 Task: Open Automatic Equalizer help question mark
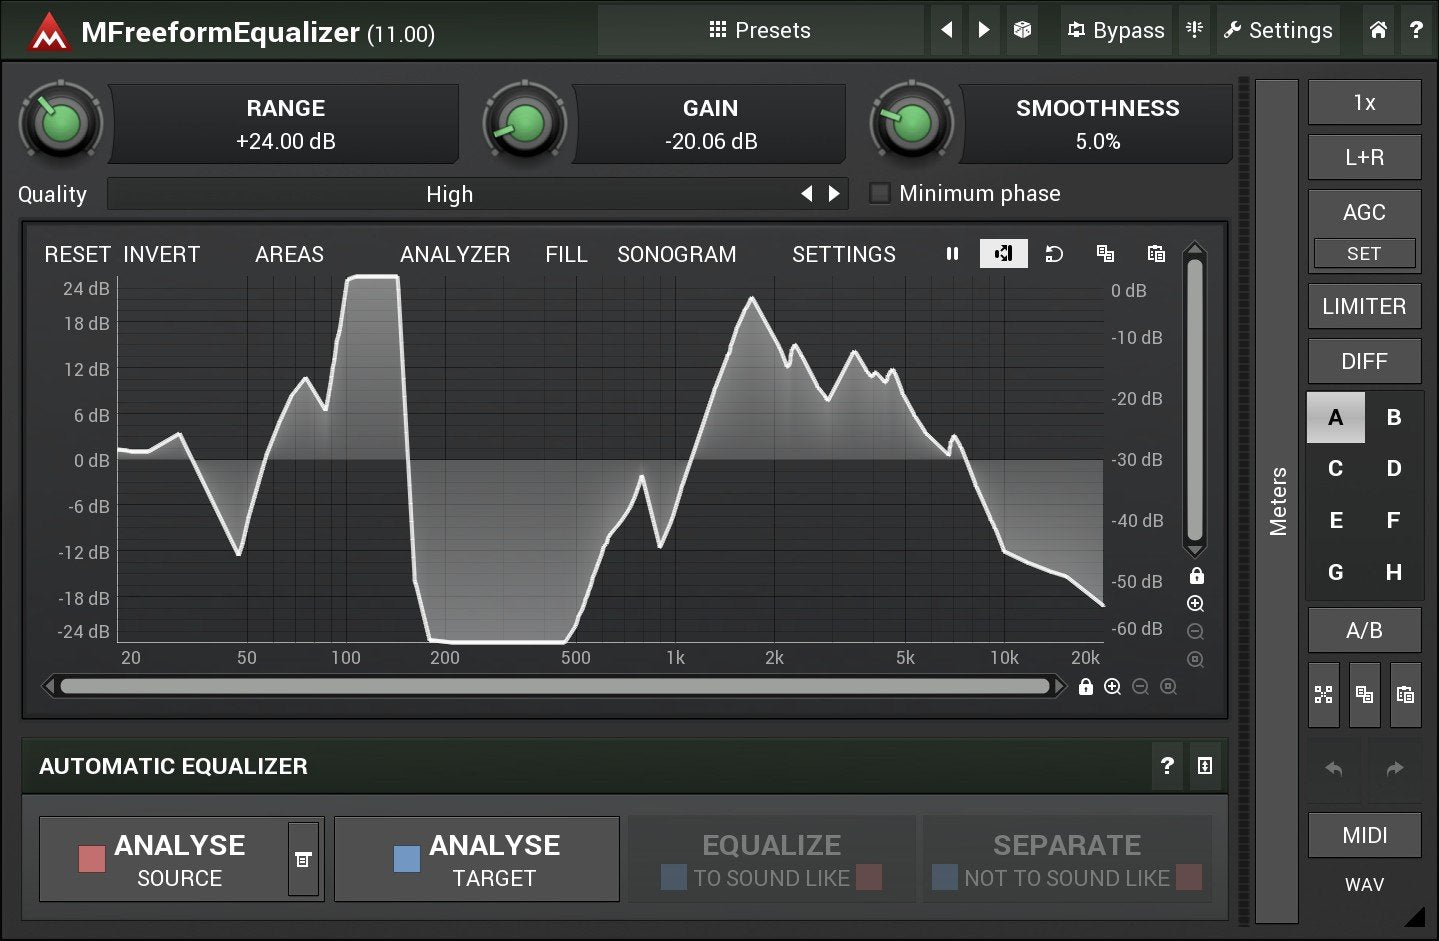(1167, 766)
